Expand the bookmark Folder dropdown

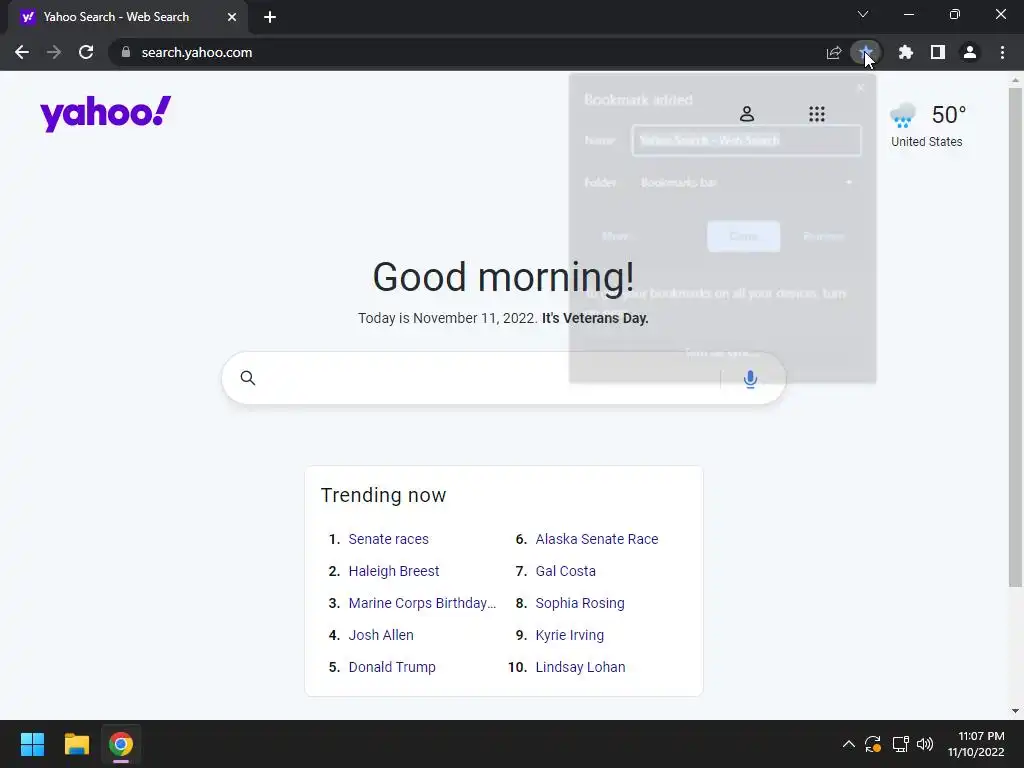[x=746, y=183]
